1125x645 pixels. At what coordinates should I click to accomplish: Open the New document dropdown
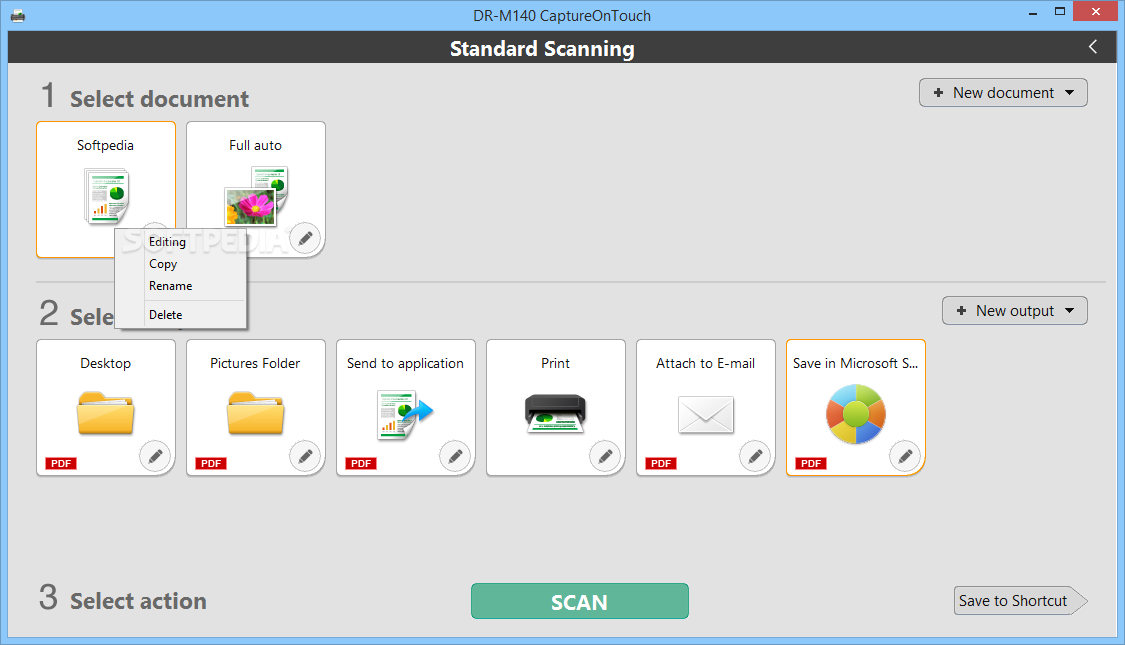[1003, 93]
